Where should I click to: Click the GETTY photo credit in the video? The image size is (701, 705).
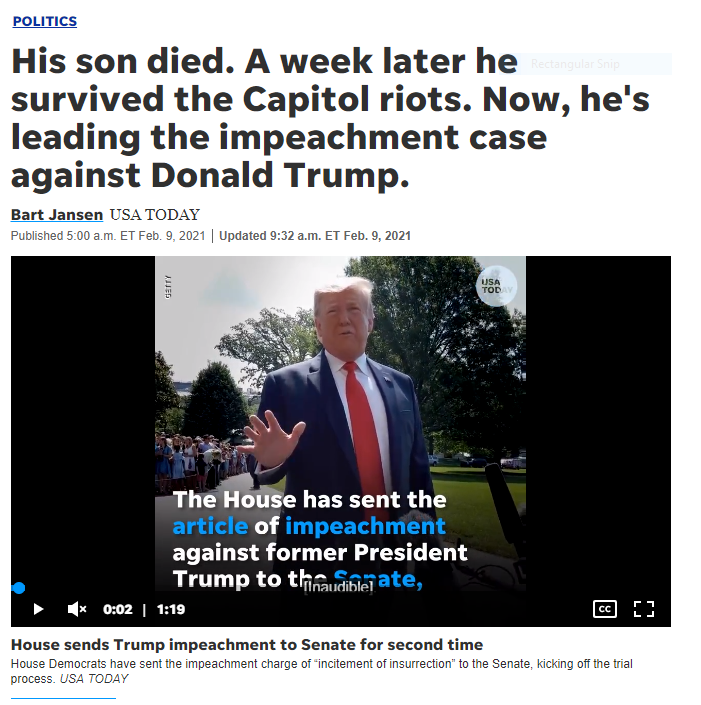pos(168,286)
